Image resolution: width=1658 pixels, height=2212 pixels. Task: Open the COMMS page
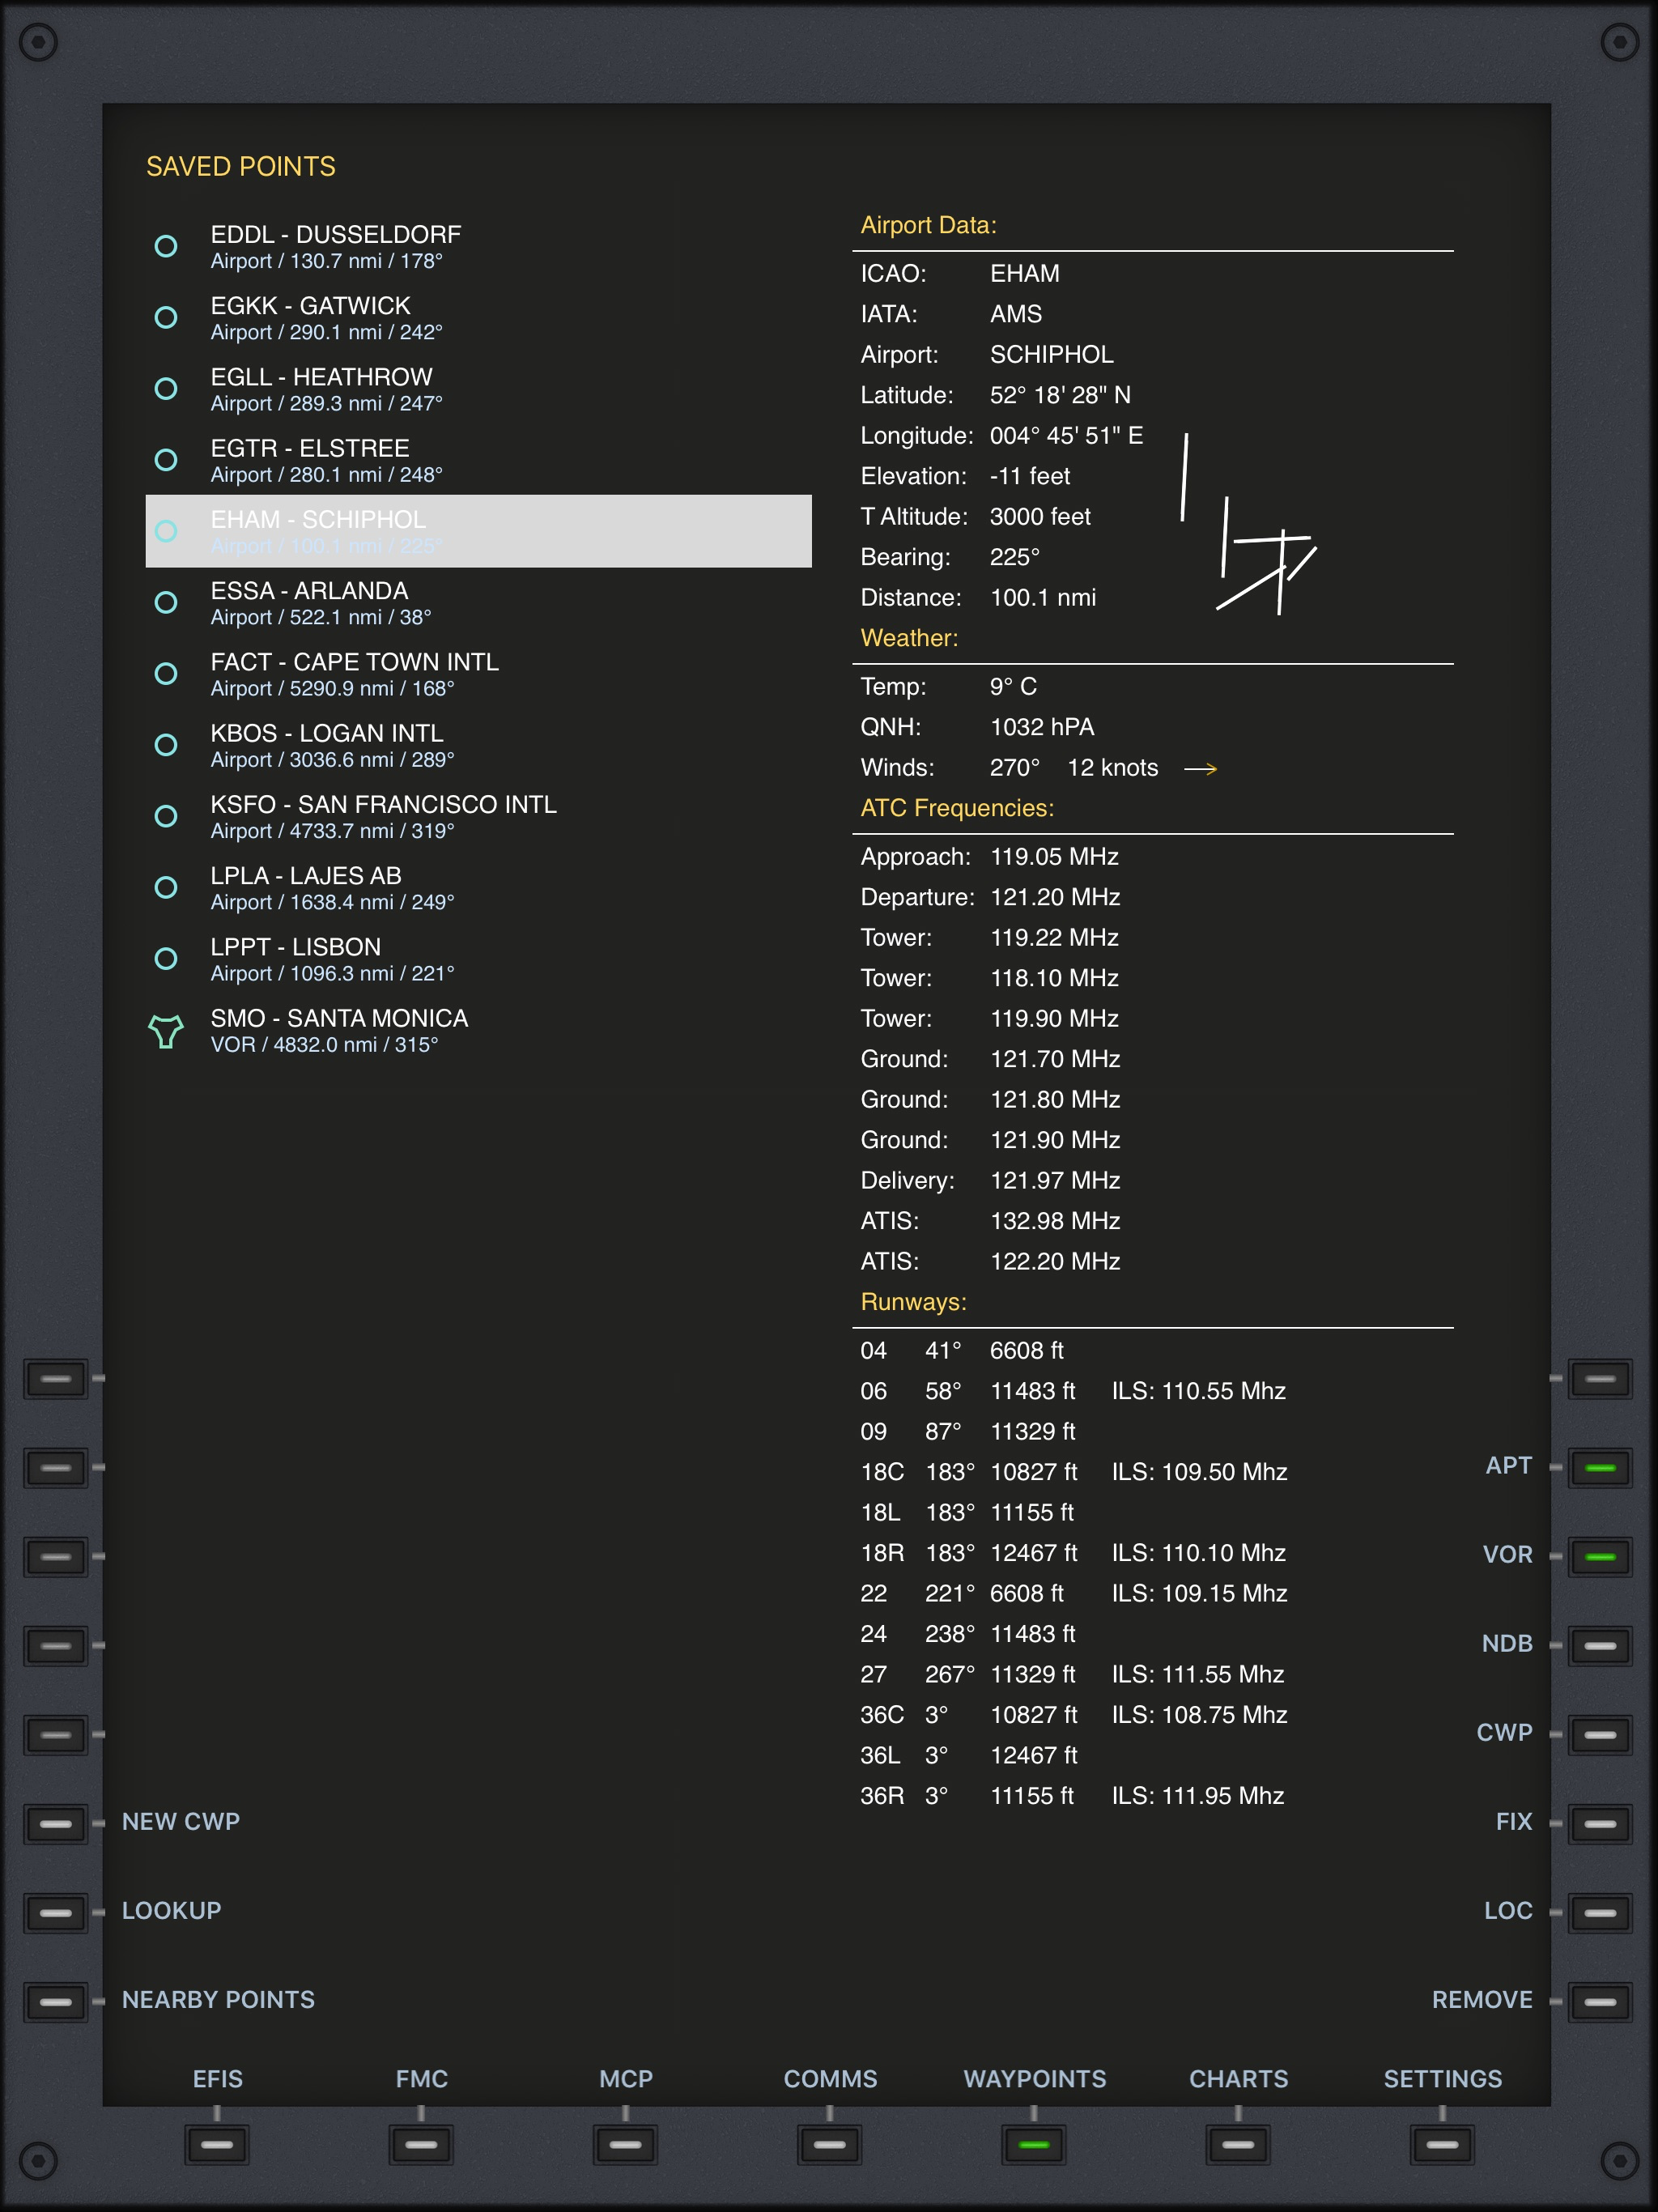tap(829, 2144)
